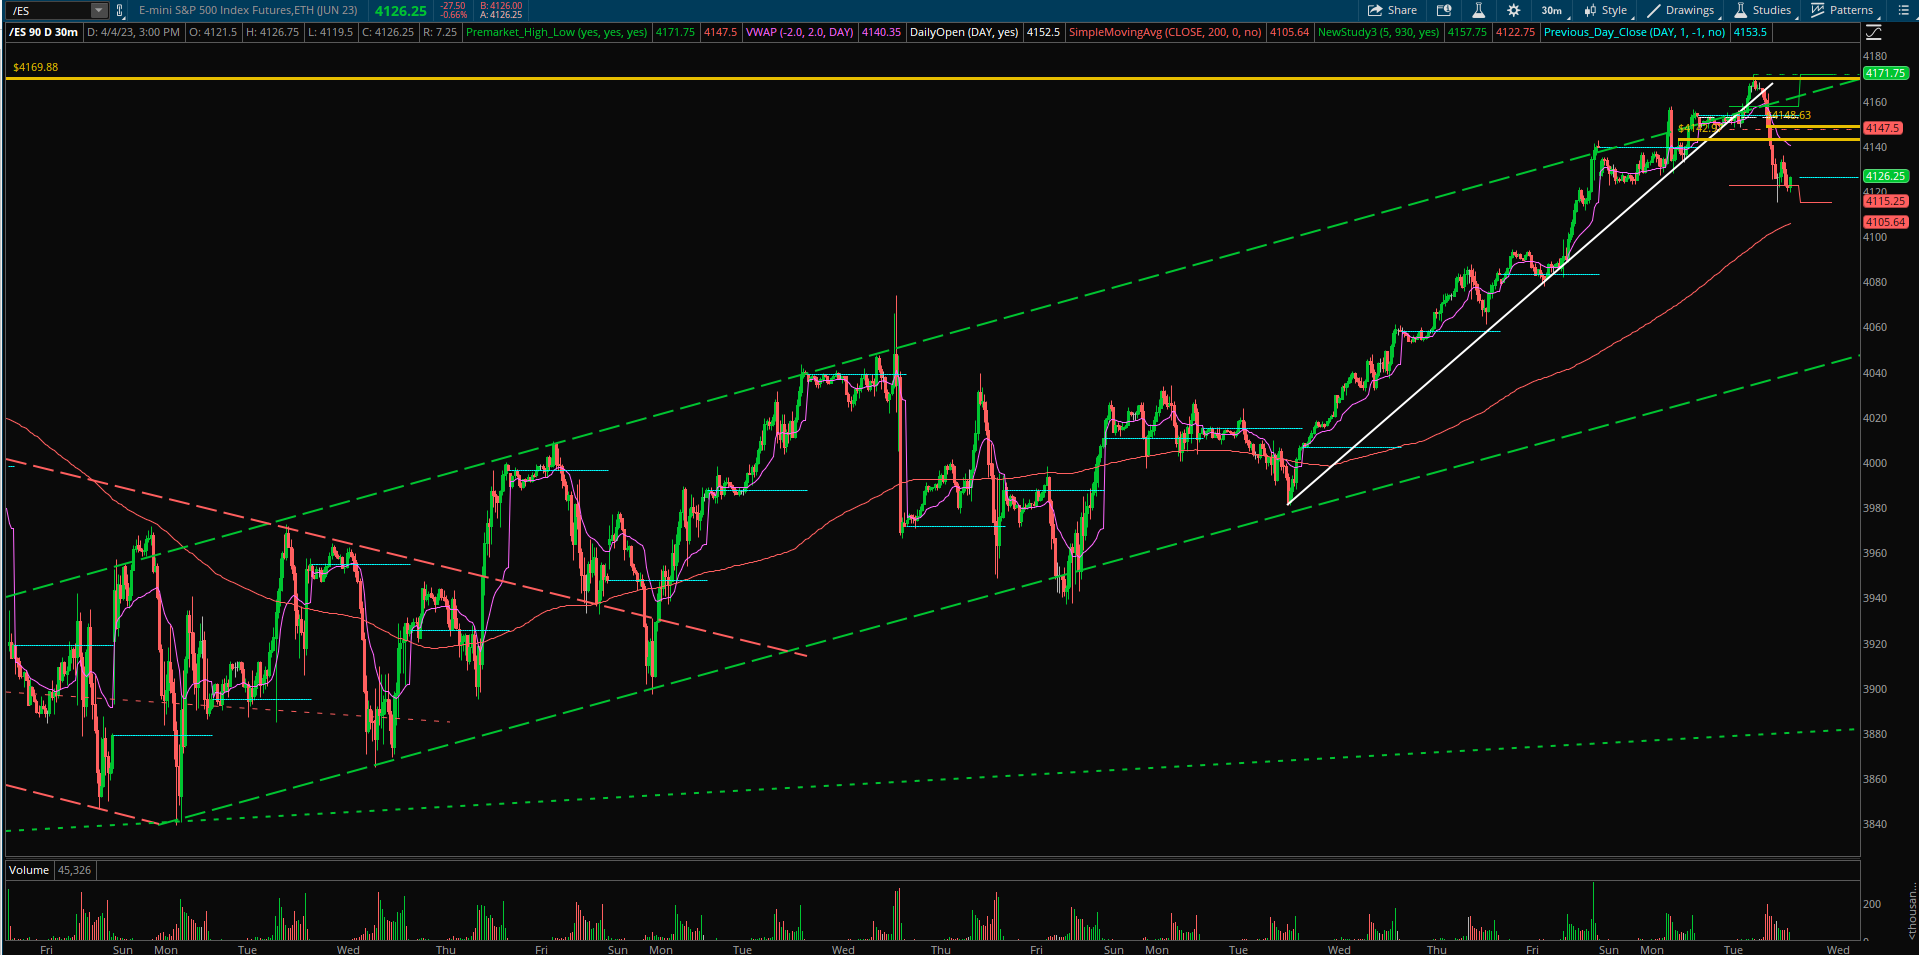Click the symbol link clip icon
The image size is (1919, 955).
[120, 11]
